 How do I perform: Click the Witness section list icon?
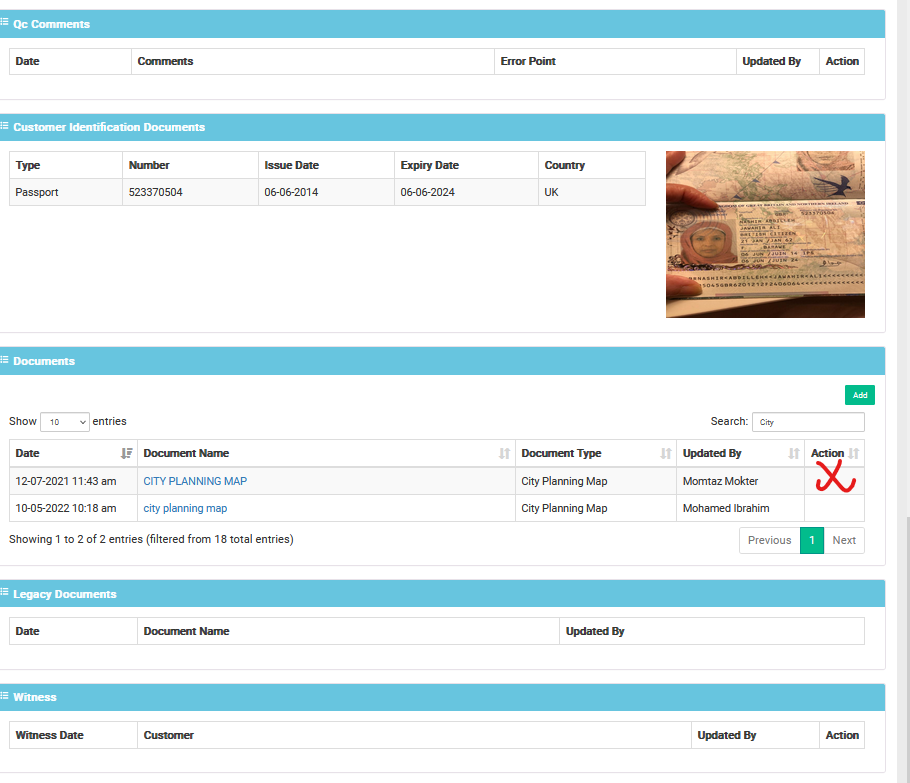pos(4,695)
